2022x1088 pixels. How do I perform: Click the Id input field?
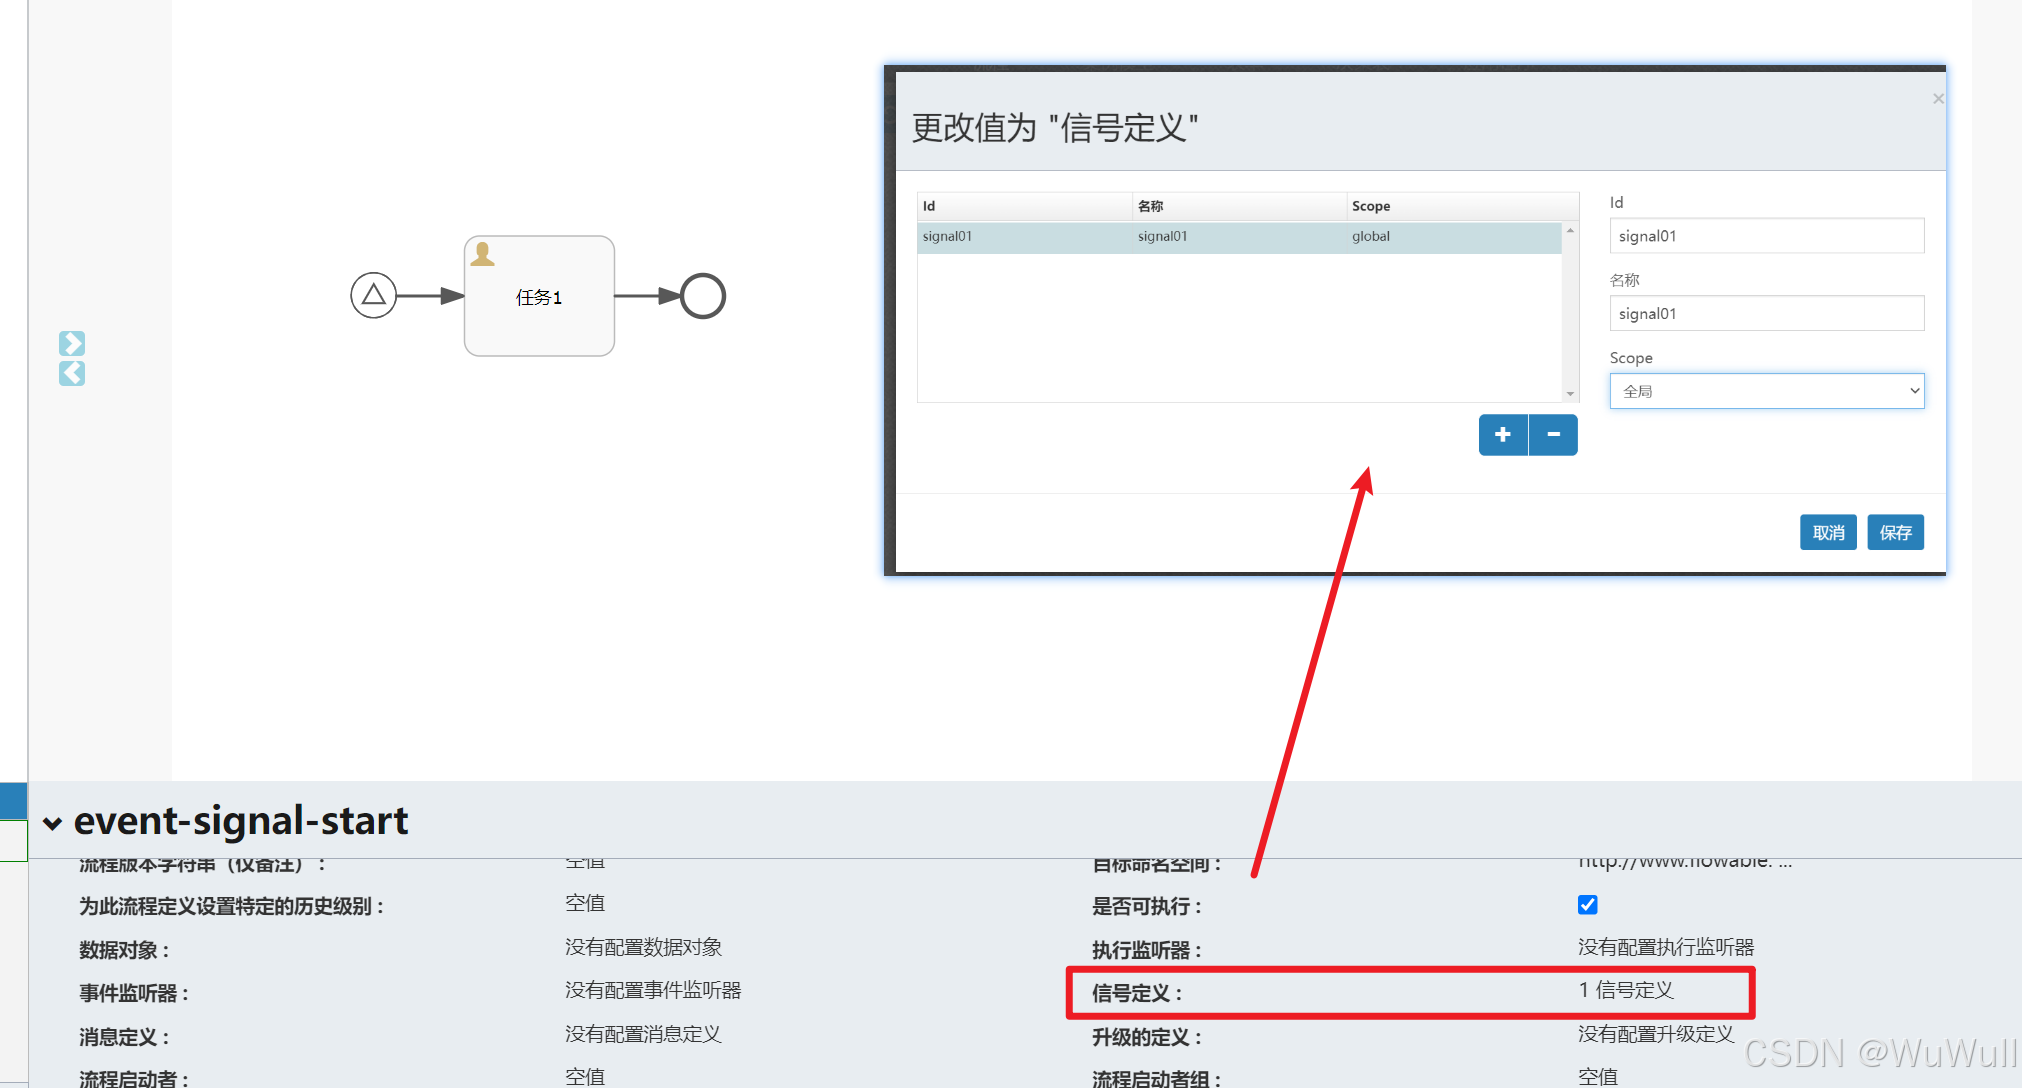[x=1766, y=236]
